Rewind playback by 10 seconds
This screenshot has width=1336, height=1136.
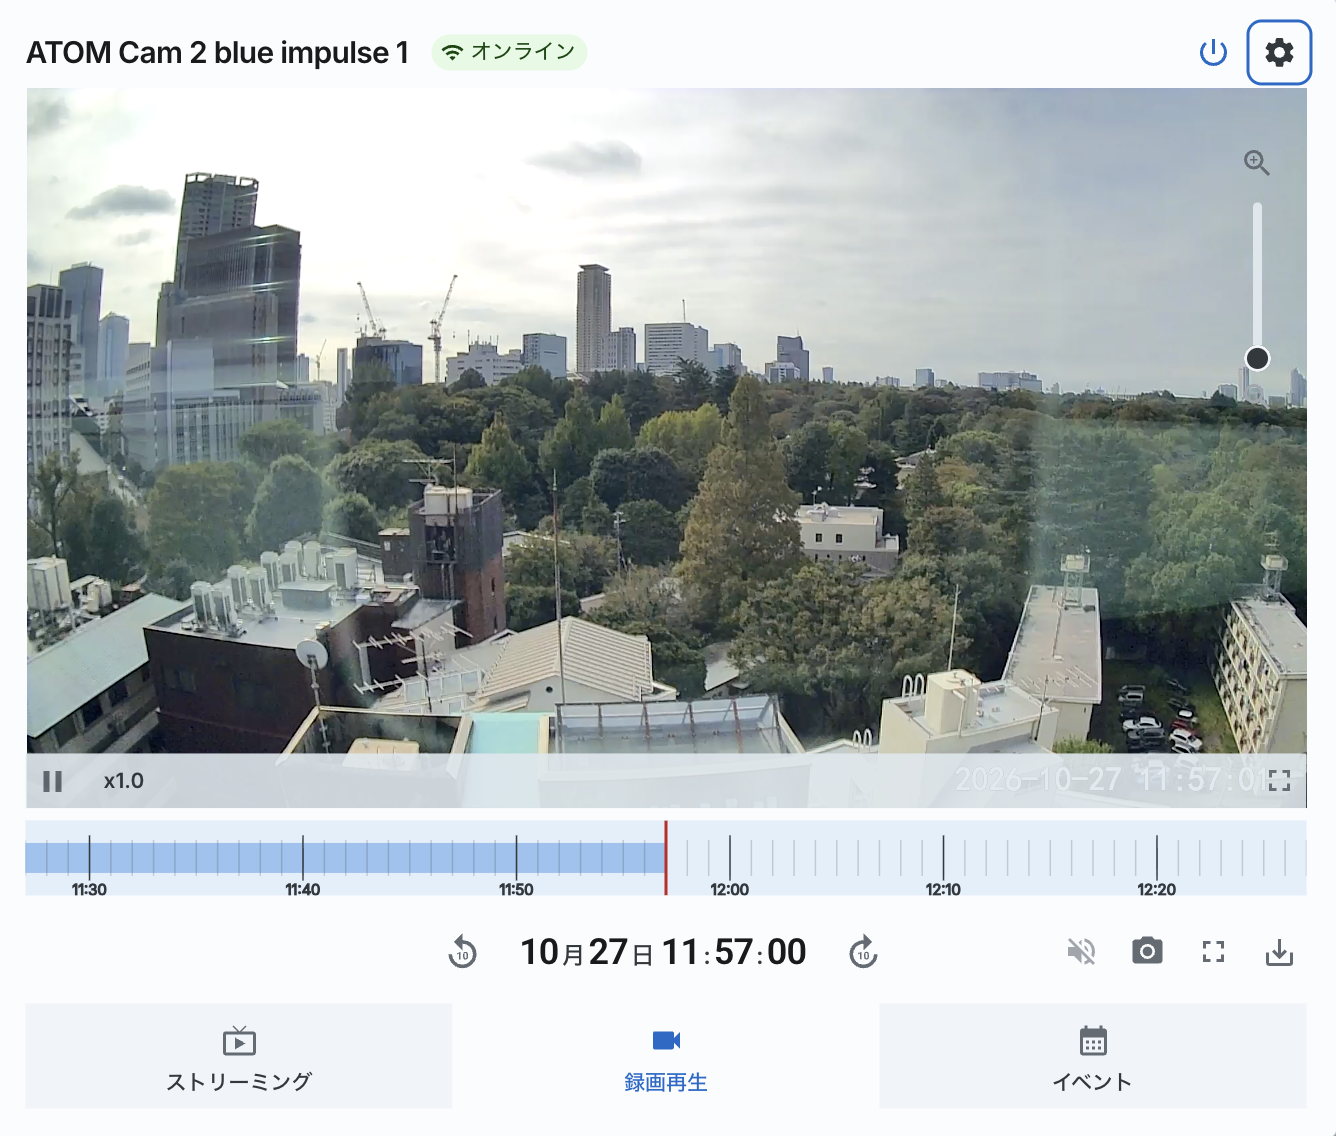(463, 952)
